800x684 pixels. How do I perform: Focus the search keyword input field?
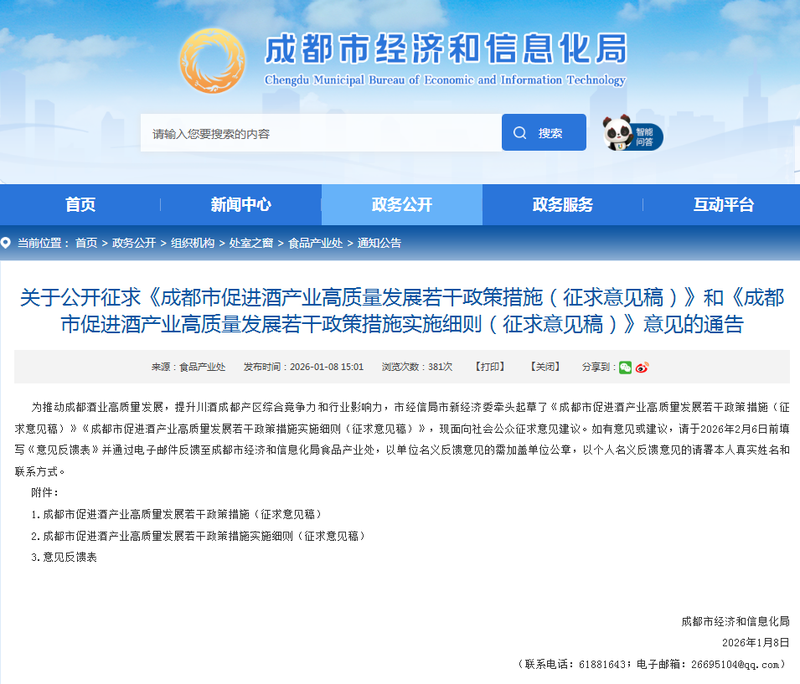320,133
